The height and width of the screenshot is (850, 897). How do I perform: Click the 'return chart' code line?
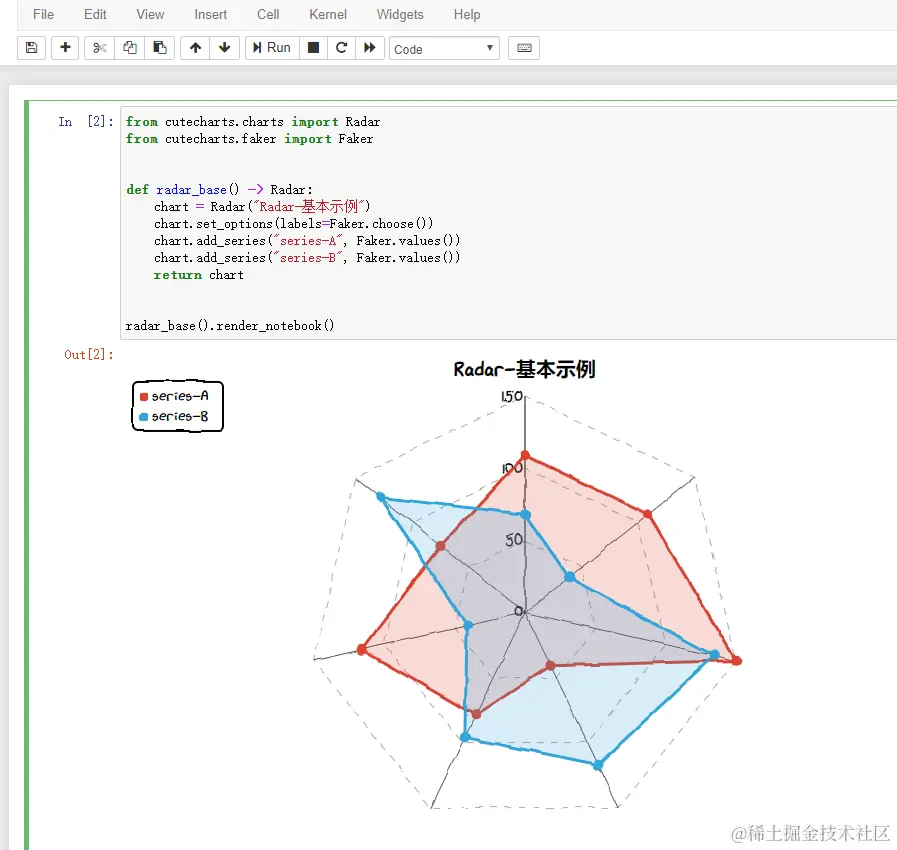(199, 275)
